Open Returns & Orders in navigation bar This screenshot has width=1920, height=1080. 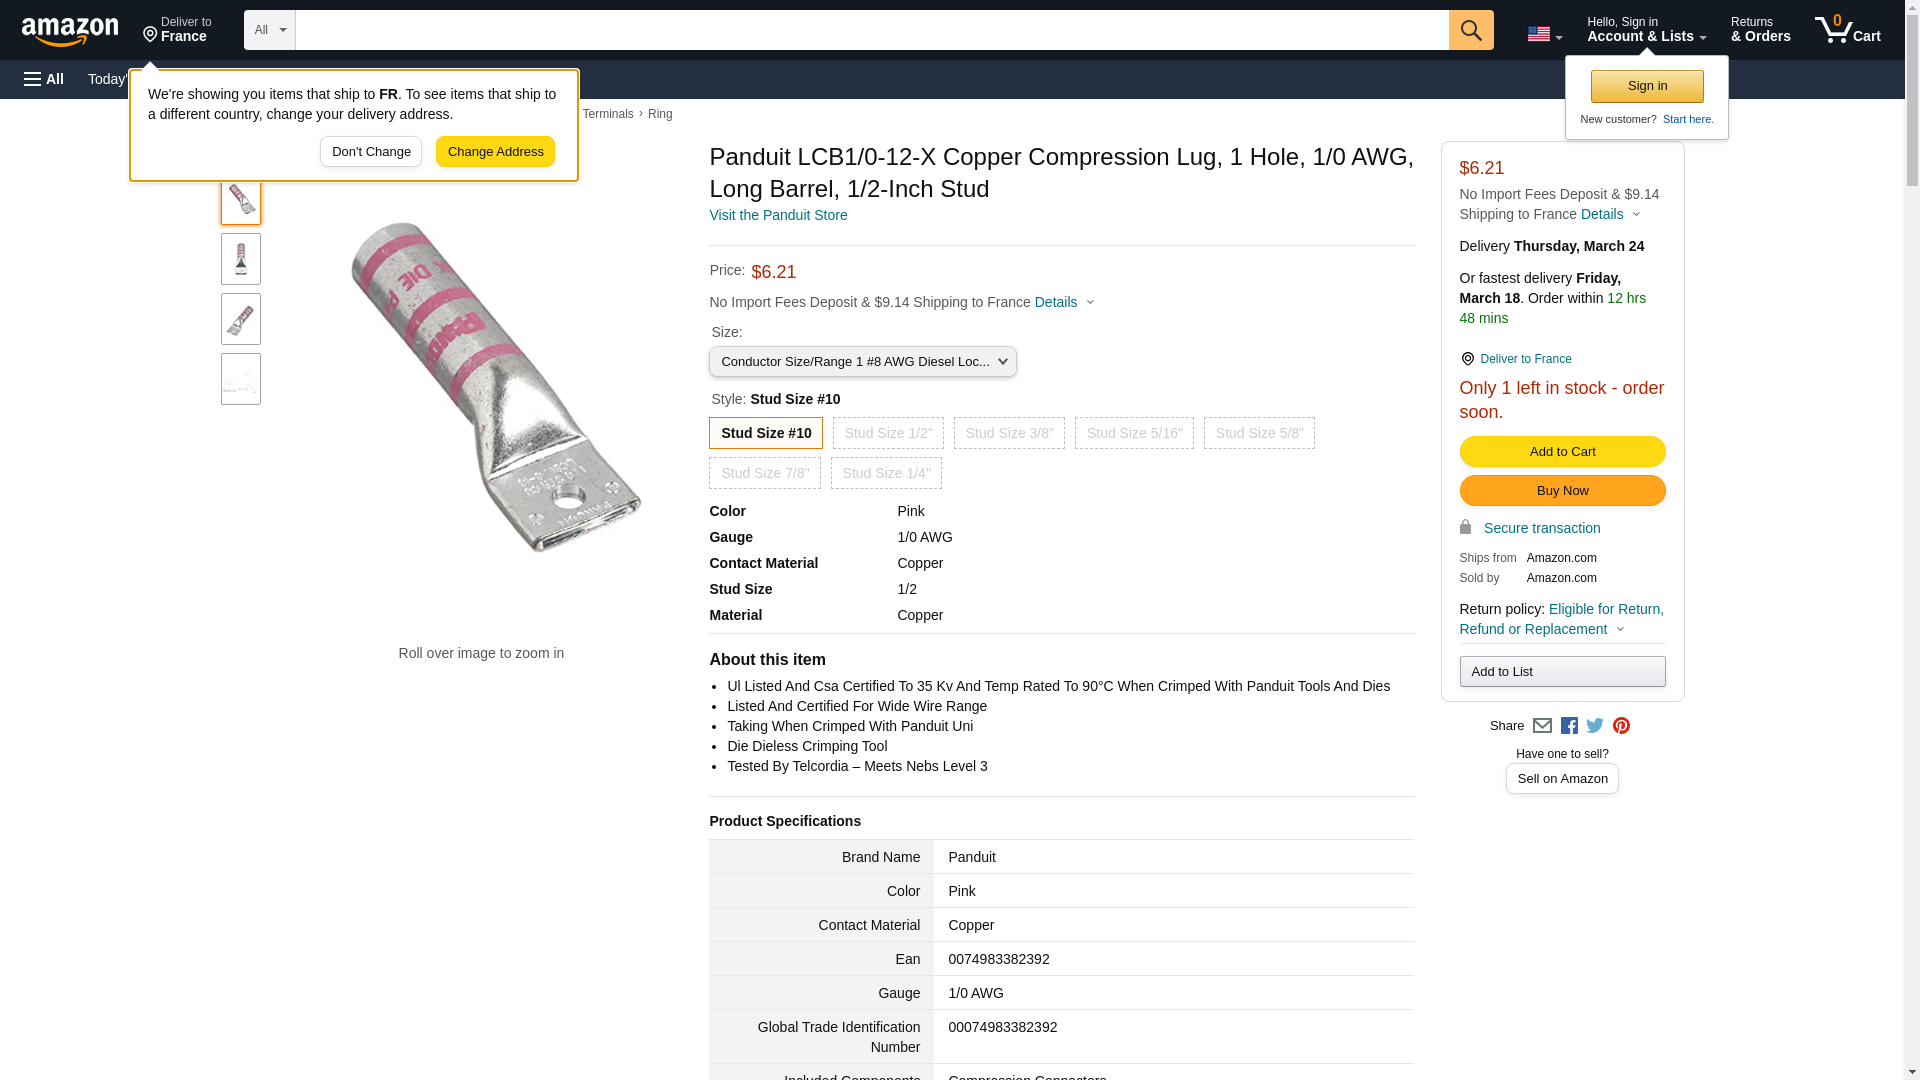coord(1760,30)
